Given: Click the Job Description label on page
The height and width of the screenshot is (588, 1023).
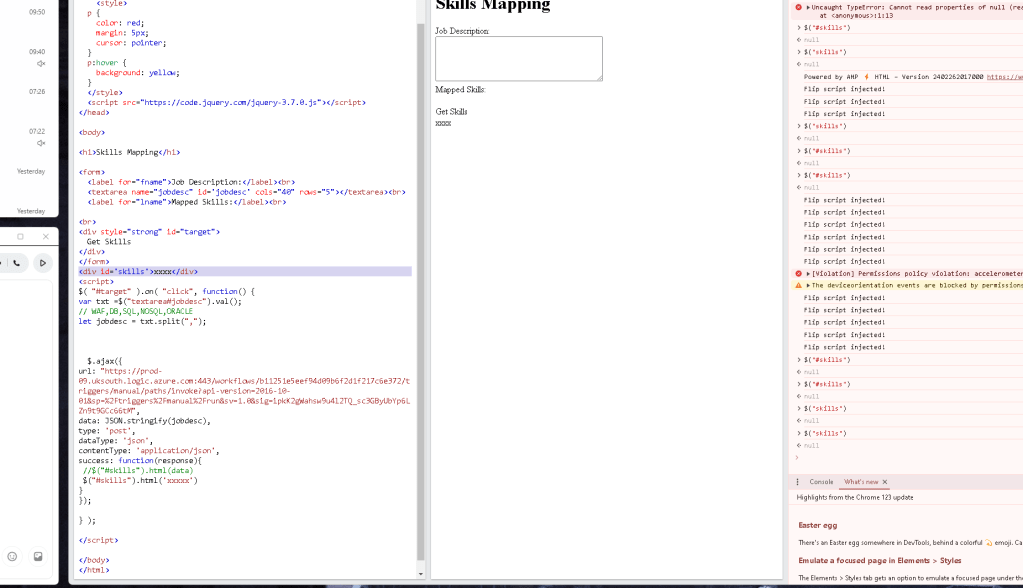Looking at the screenshot, I should (x=462, y=31).
